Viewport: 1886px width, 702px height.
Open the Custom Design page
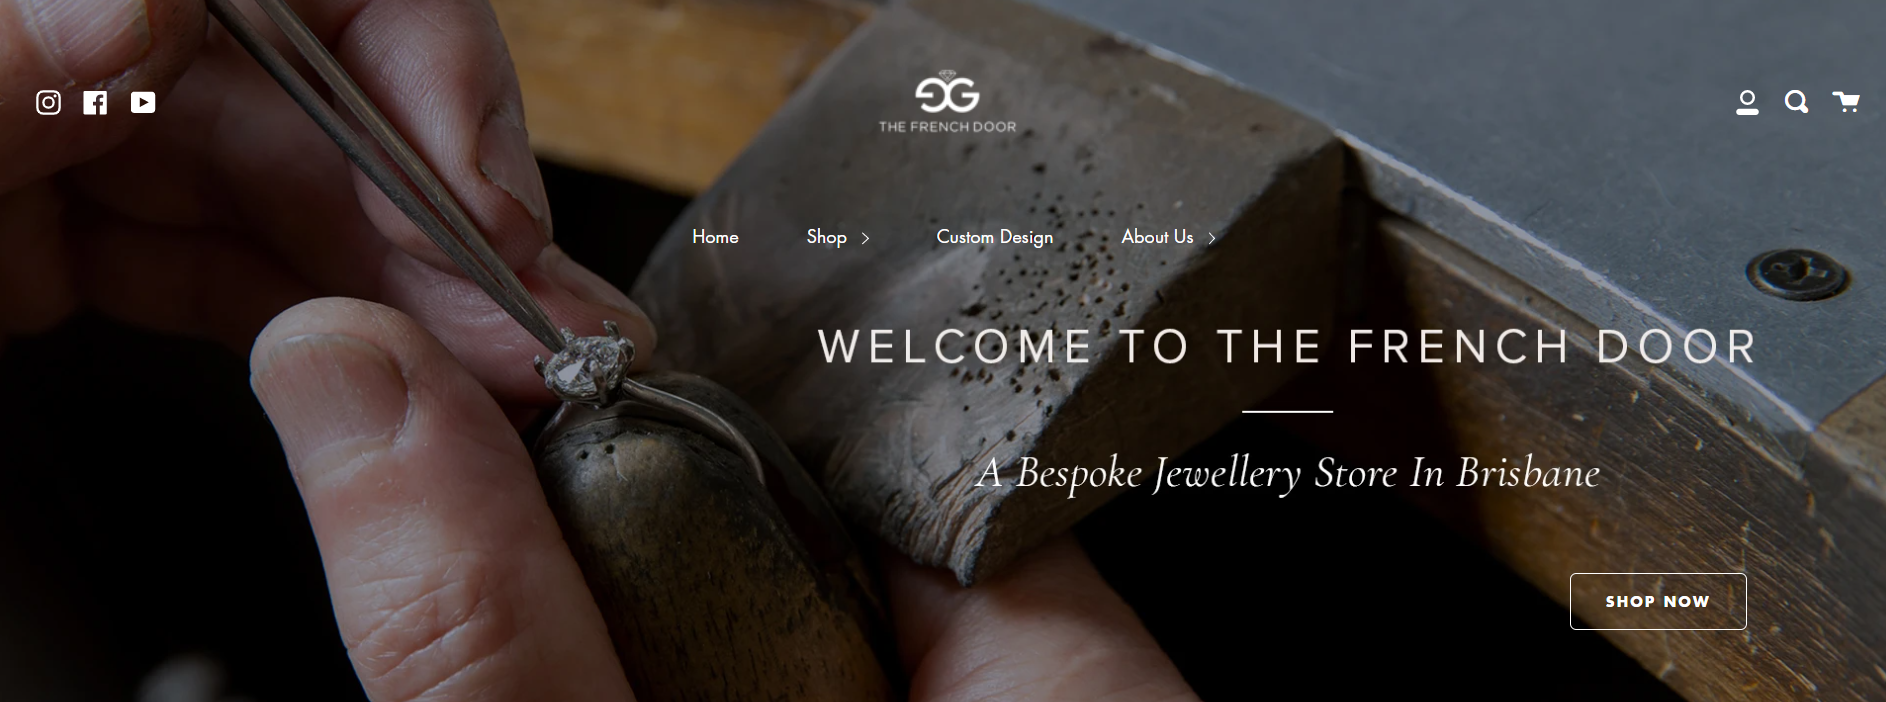994,237
